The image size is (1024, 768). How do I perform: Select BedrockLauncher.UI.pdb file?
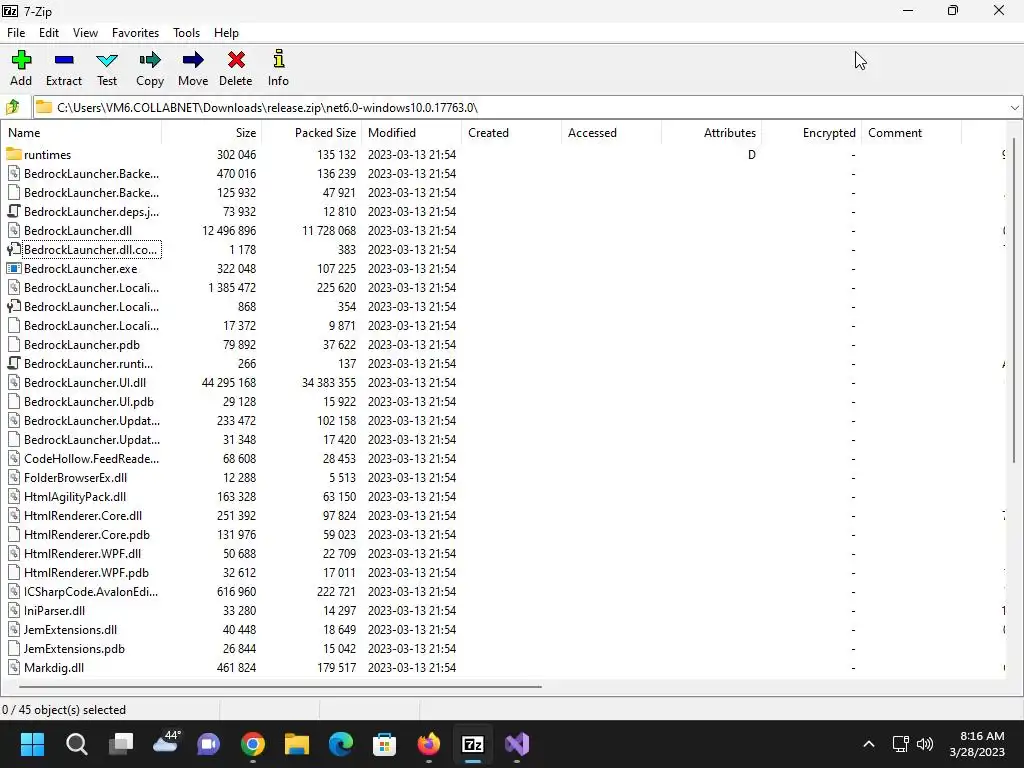pyautogui.click(x=89, y=402)
